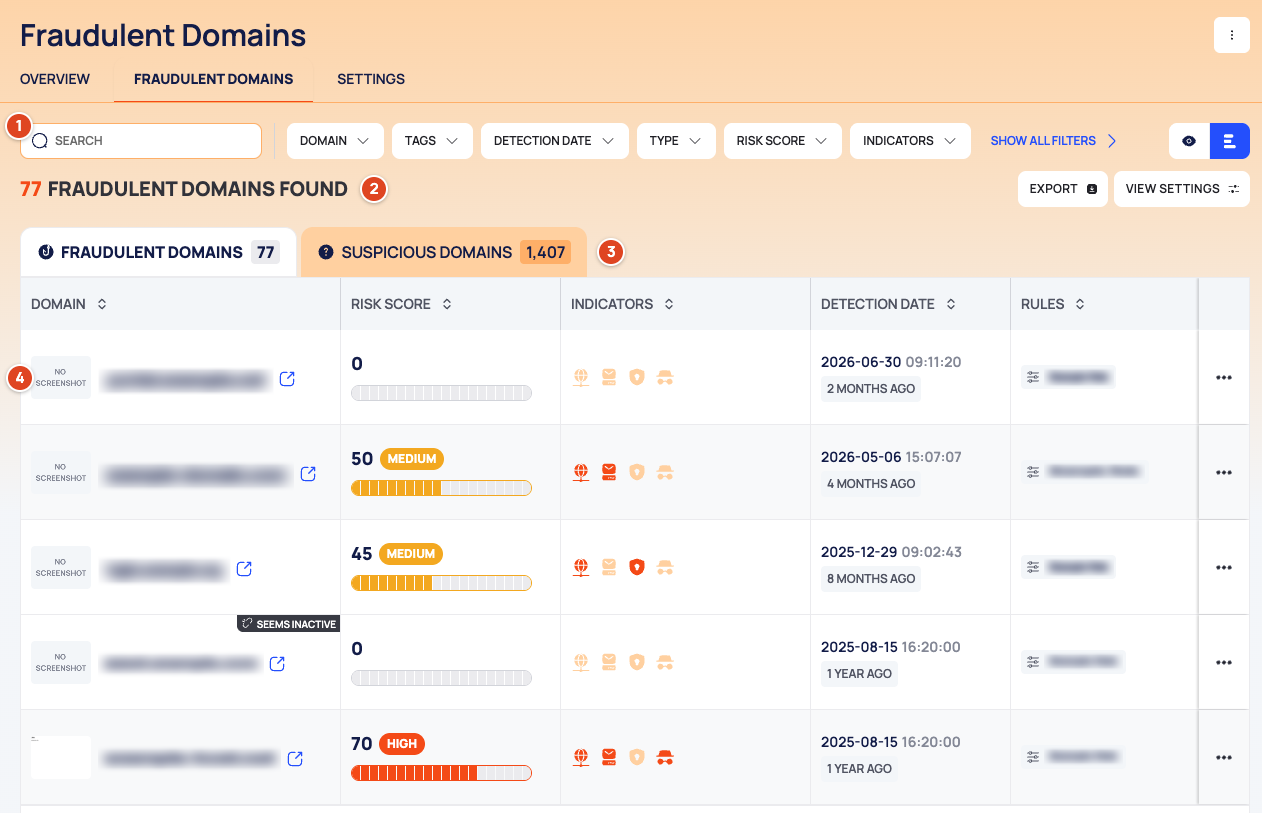Click 77 Fraudulent Domains Found heading

pos(184,189)
